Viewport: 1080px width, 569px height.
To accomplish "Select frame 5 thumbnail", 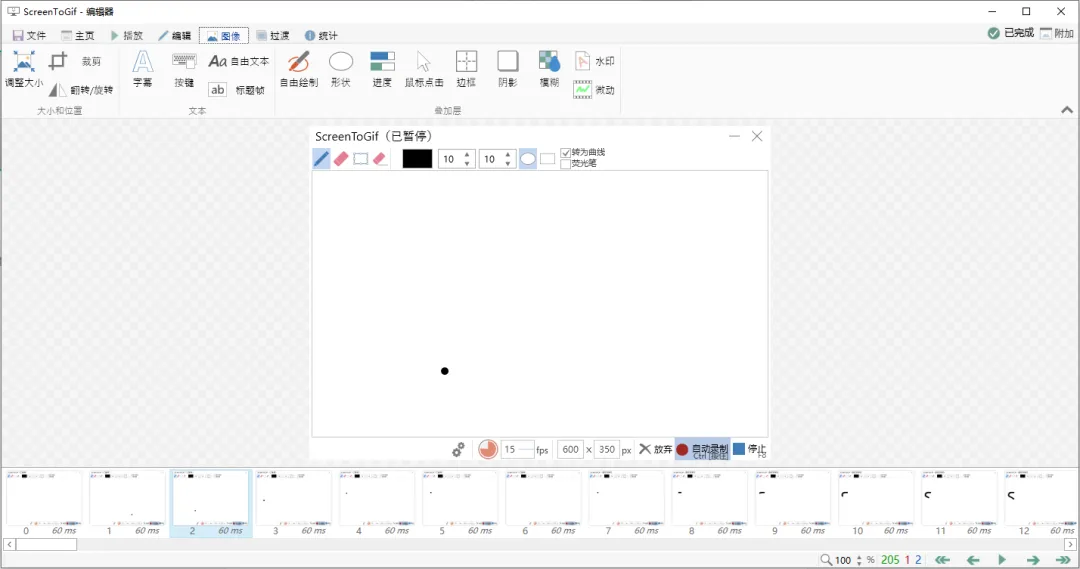I will point(459,504).
